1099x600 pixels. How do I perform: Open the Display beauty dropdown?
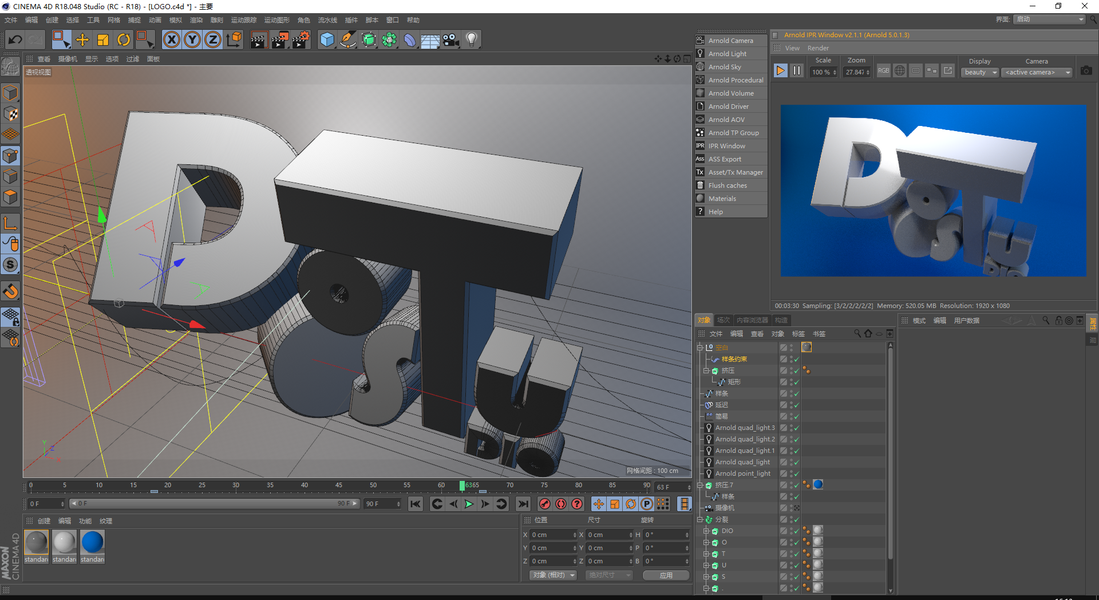click(x=979, y=72)
